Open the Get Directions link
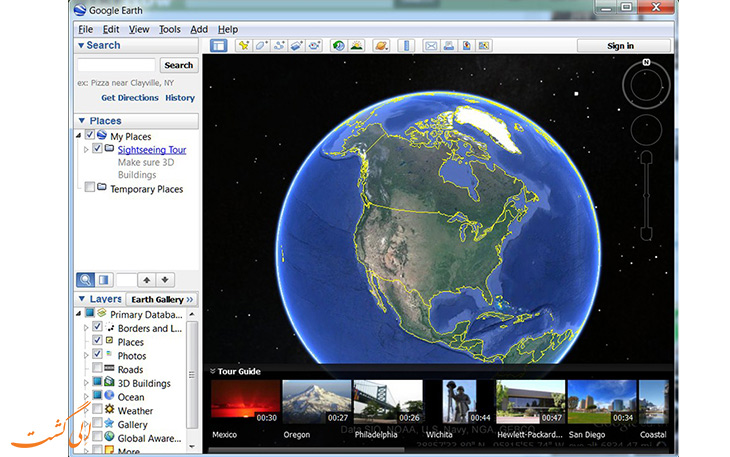The image size is (730, 457). tap(130, 98)
